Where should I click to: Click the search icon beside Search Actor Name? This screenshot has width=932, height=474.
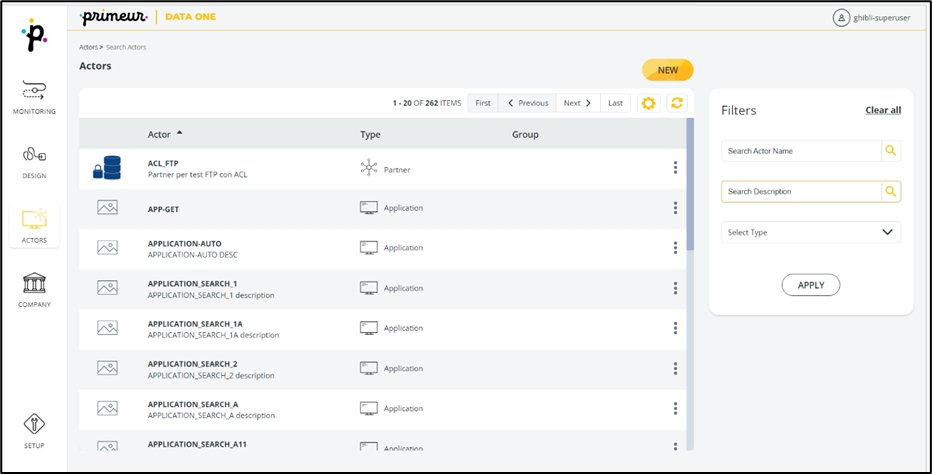click(x=890, y=151)
